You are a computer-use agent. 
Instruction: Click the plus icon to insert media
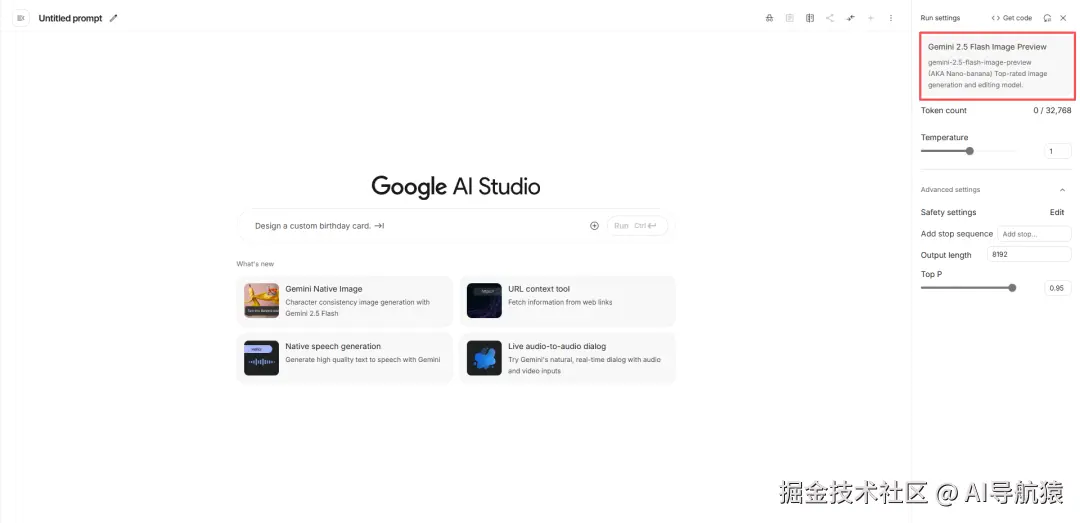tap(594, 225)
